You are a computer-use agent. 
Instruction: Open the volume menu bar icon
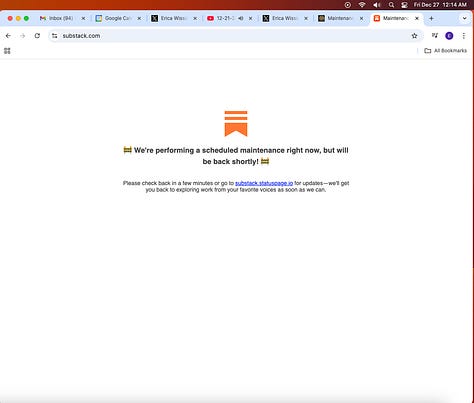click(x=377, y=5)
